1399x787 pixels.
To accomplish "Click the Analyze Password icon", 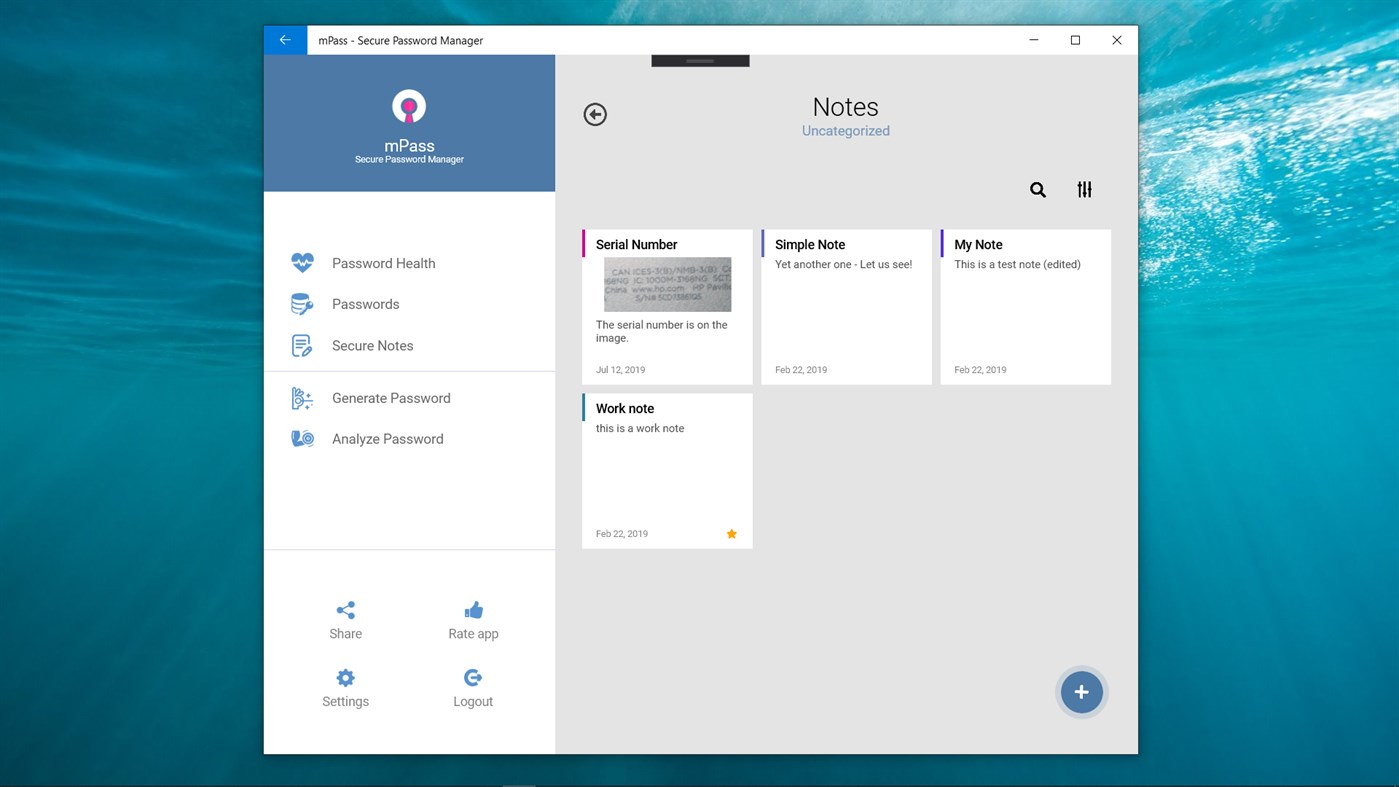I will tap(302, 439).
